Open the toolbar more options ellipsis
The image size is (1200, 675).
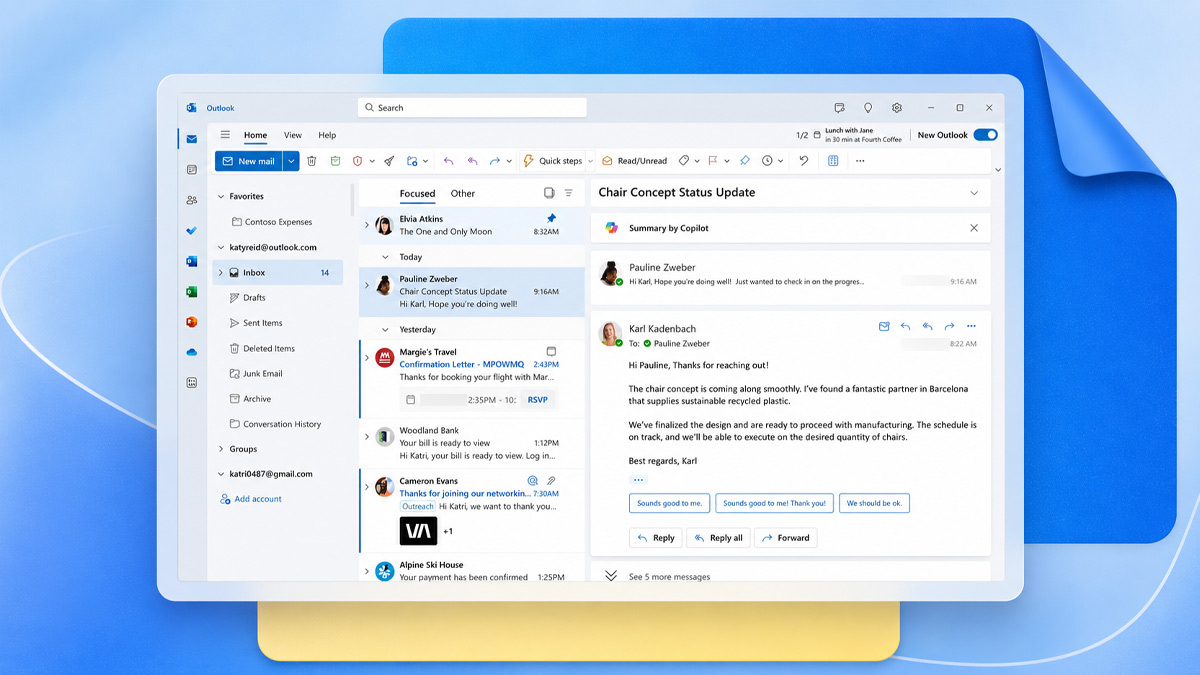tap(859, 161)
